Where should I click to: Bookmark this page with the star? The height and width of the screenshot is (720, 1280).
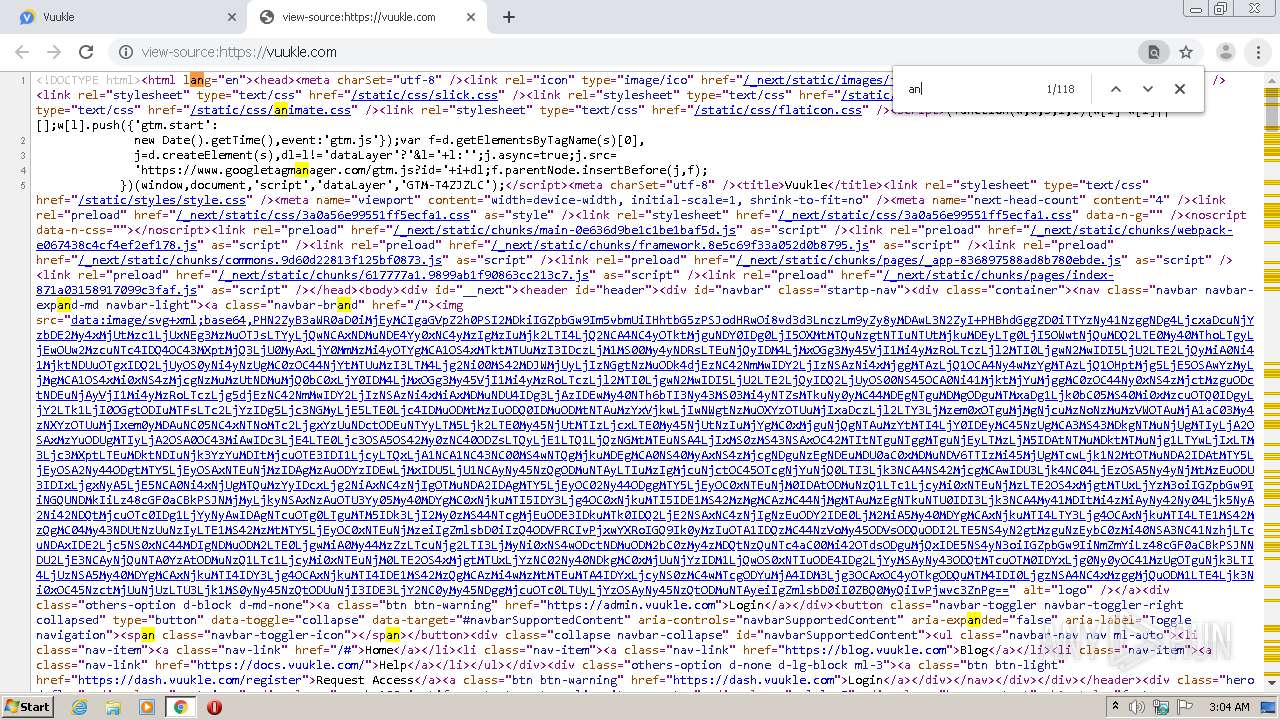tap(1186, 52)
